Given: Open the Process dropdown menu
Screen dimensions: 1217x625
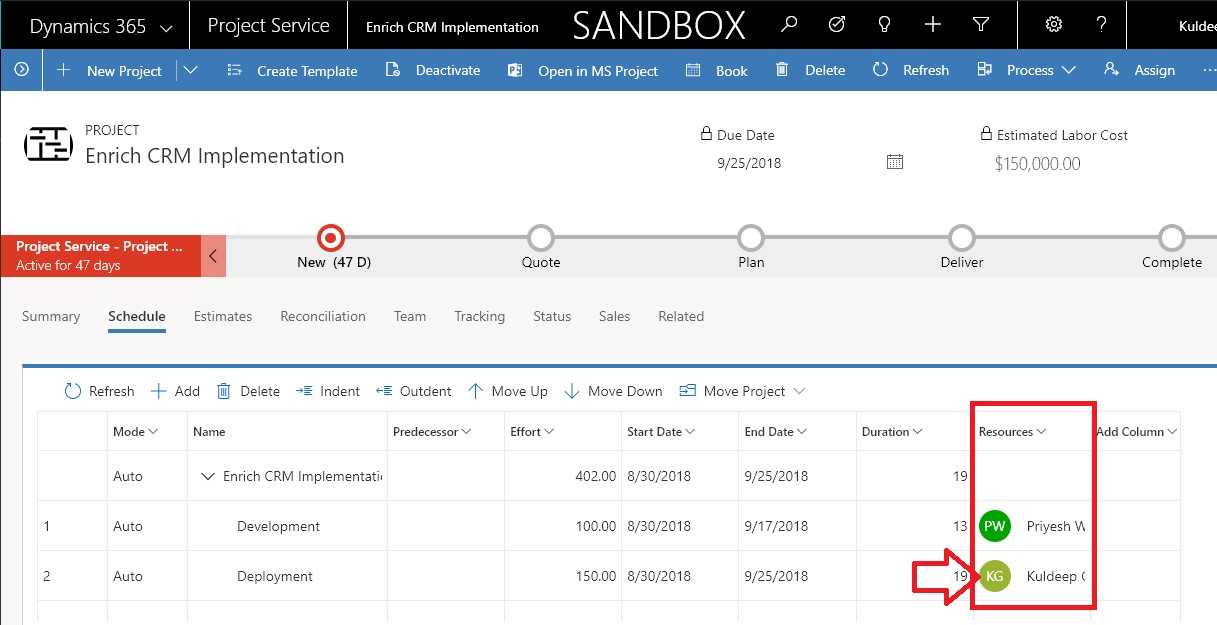Looking at the screenshot, I should (1026, 70).
